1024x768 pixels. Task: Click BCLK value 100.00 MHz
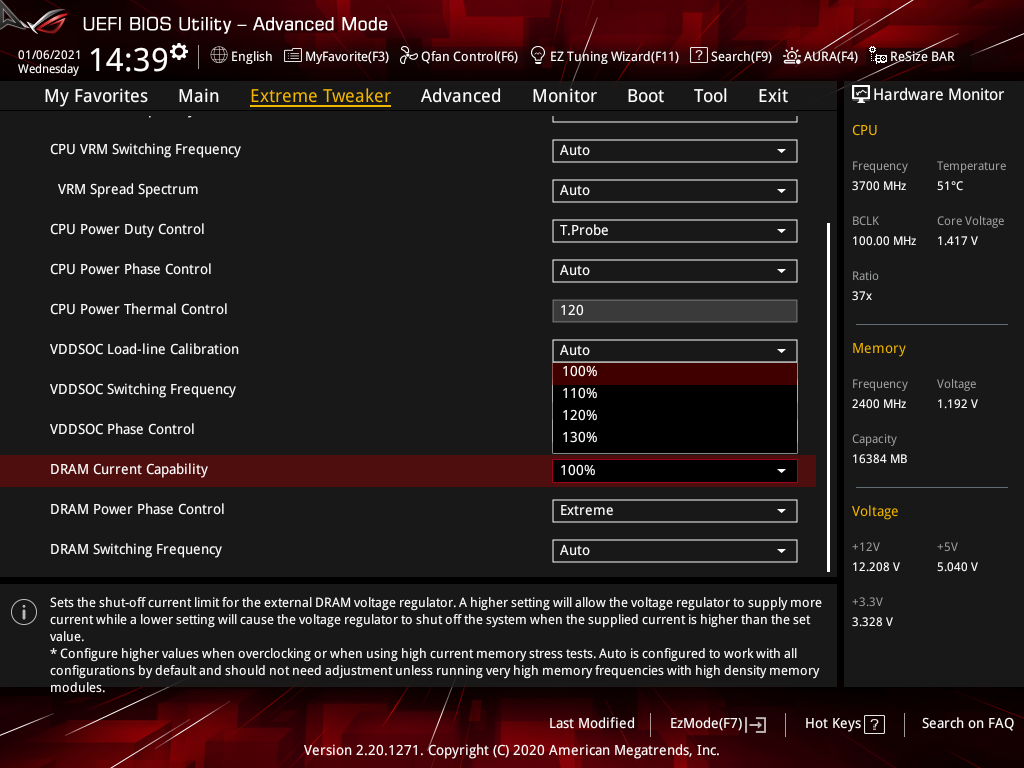(x=884, y=241)
